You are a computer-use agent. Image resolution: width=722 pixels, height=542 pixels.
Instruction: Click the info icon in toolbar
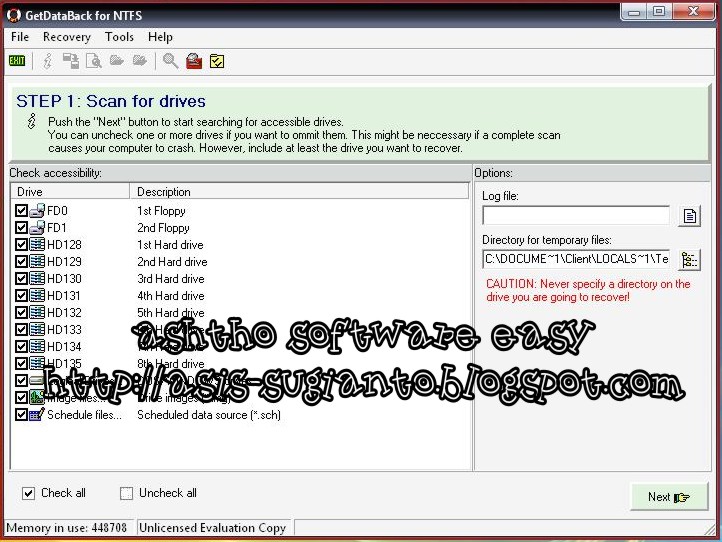[x=47, y=61]
